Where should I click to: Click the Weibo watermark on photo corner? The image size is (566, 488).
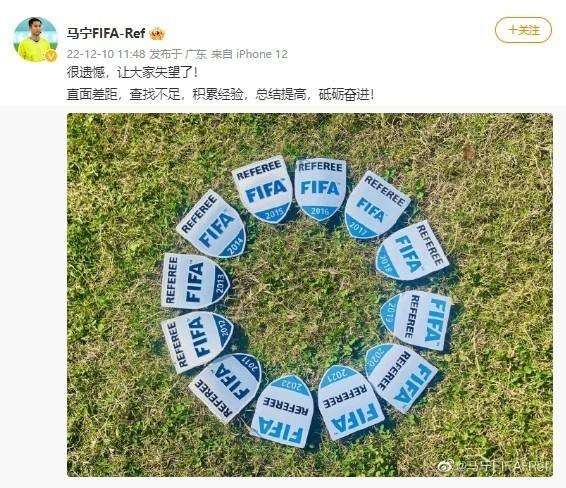[x=495, y=466]
